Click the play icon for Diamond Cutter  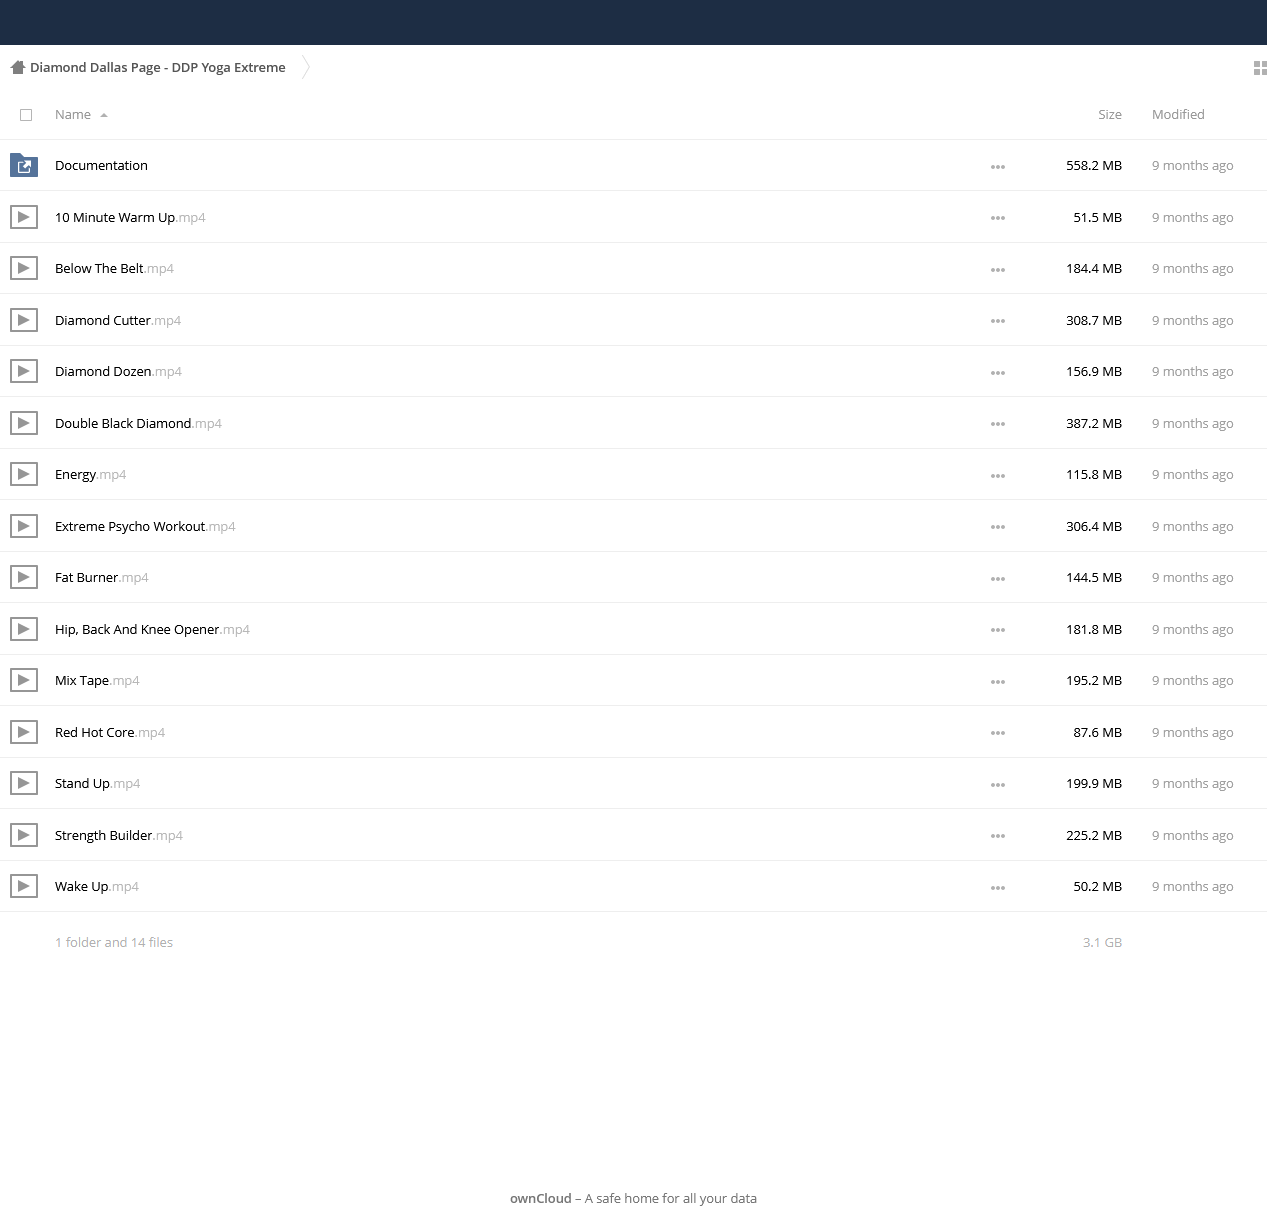point(24,320)
